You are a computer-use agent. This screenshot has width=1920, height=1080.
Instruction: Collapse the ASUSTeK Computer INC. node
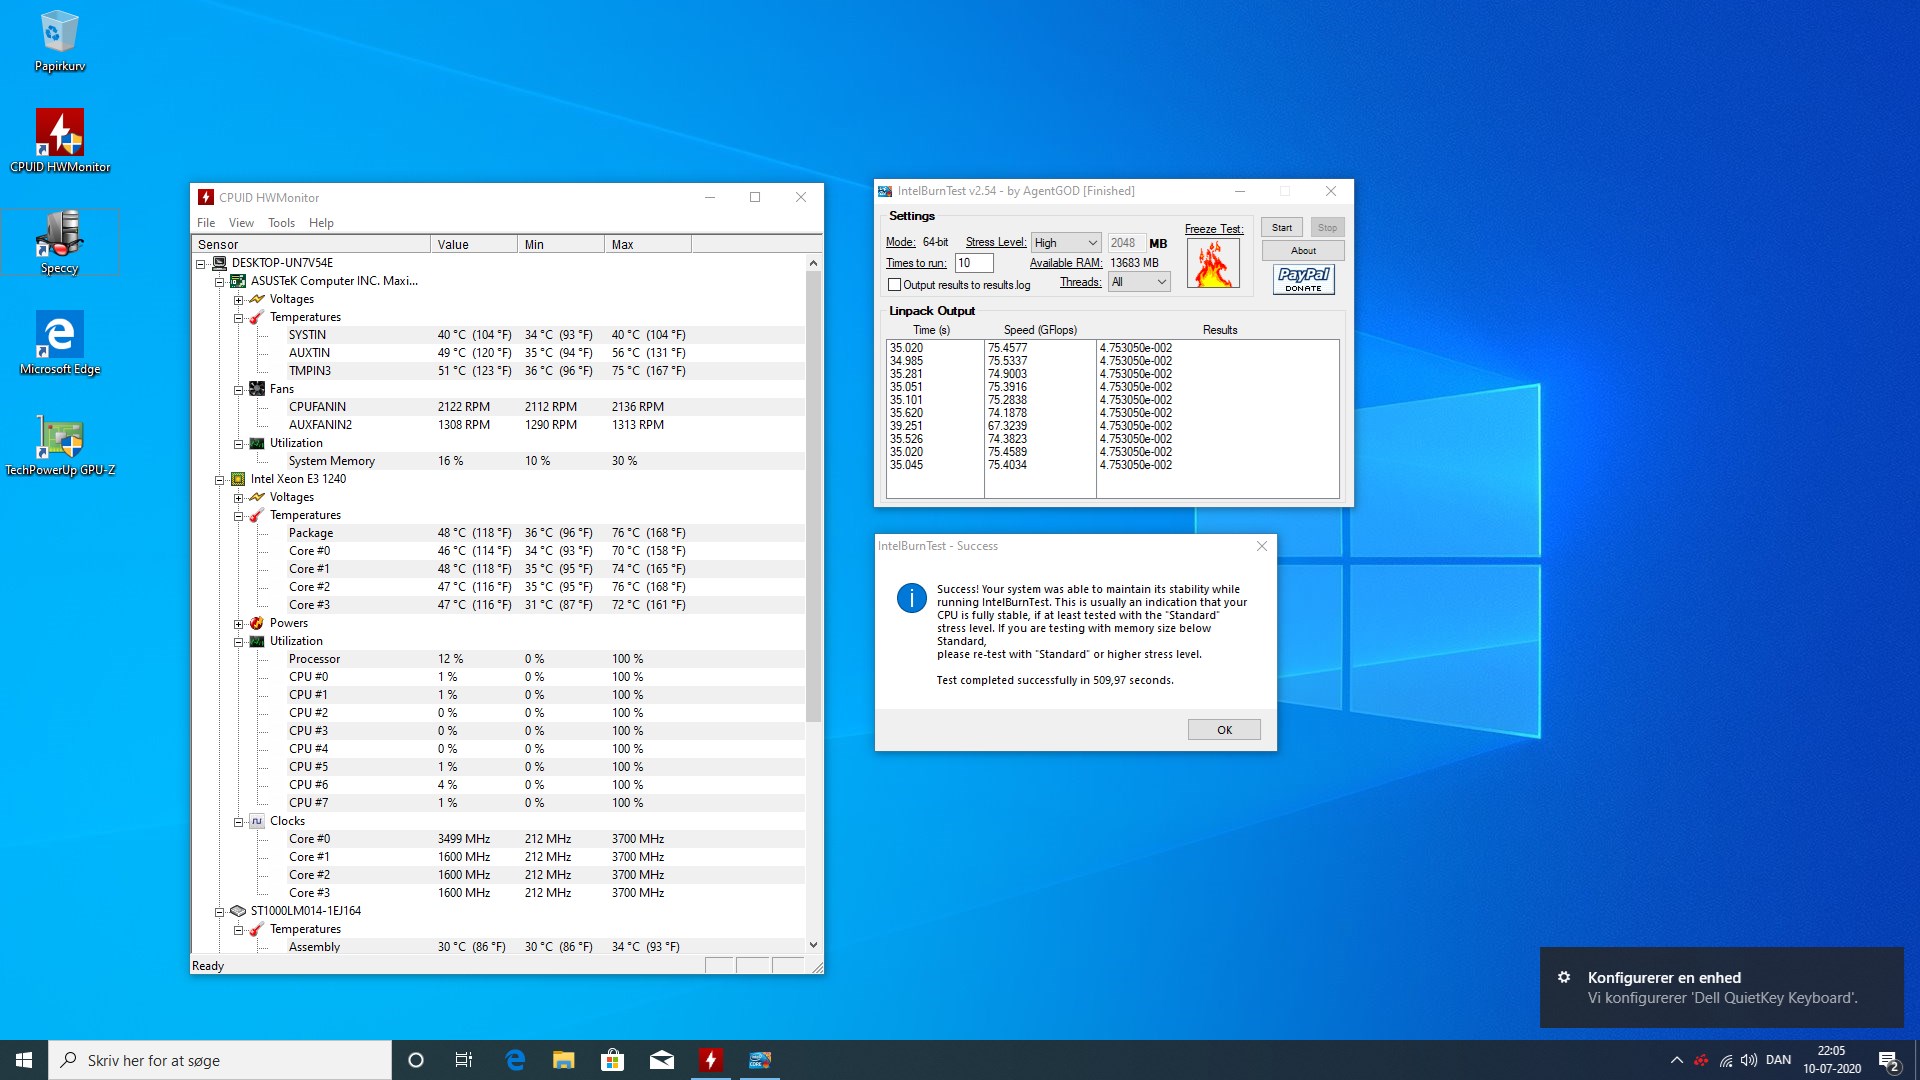coord(219,282)
